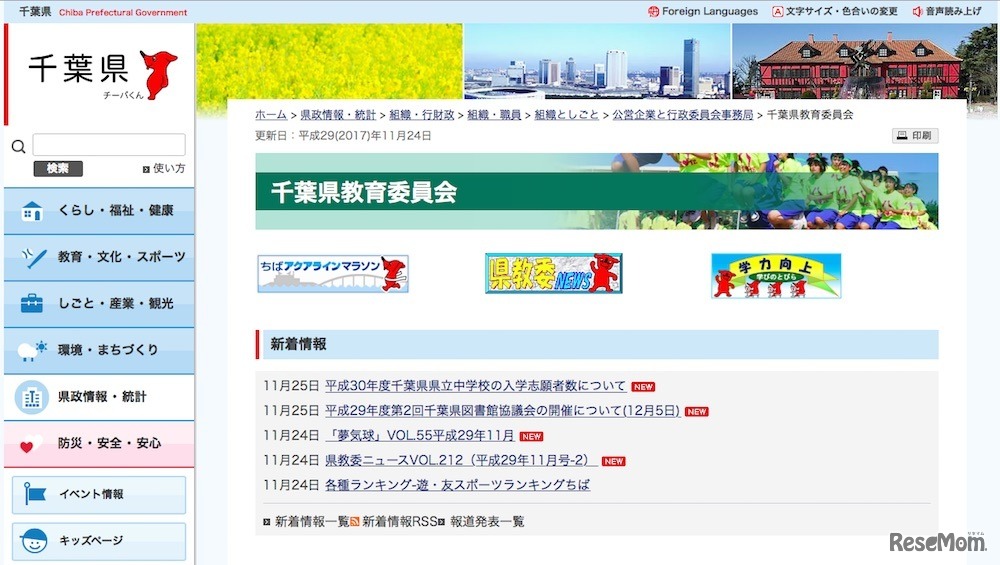1000x565 pixels.
Task: Click the speaker icon for 音声読み上げ
Action: coord(917,11)
